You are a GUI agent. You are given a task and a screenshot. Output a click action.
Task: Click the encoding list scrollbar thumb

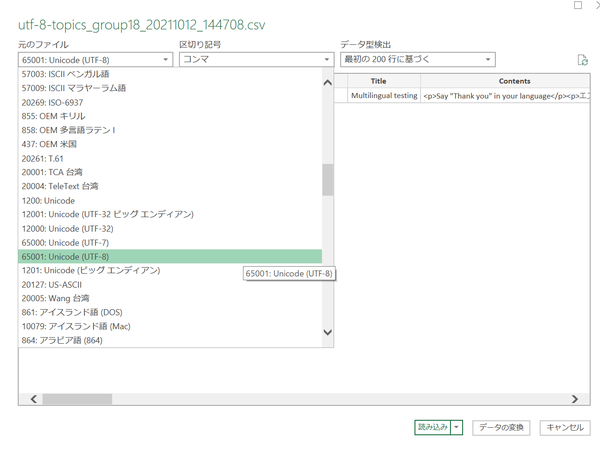coord(328,180)
